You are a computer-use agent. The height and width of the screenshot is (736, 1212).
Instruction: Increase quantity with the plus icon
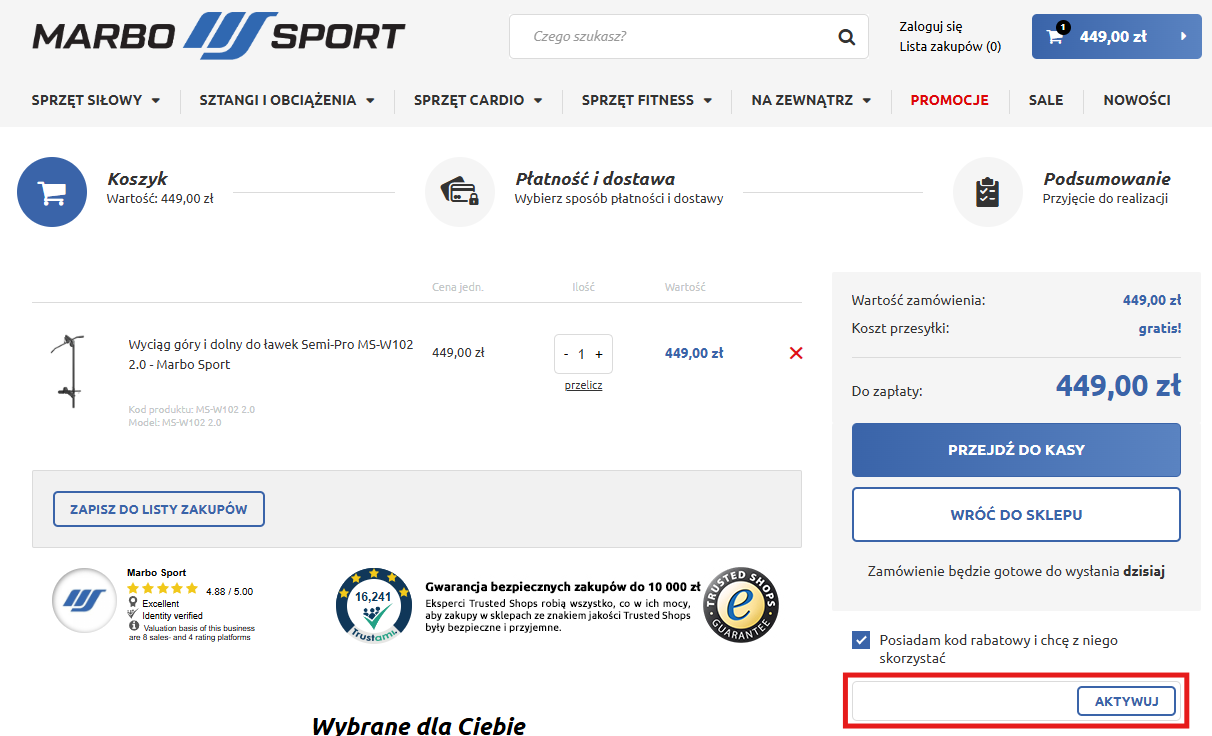(x=598, y=353)
